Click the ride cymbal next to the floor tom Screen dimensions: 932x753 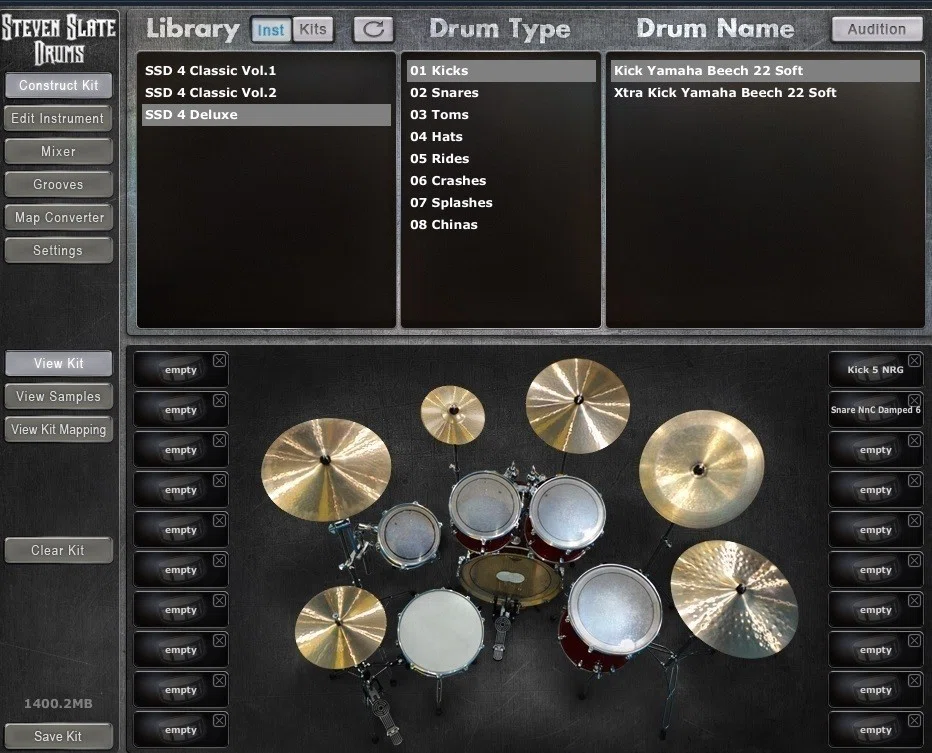pos(734,598)
